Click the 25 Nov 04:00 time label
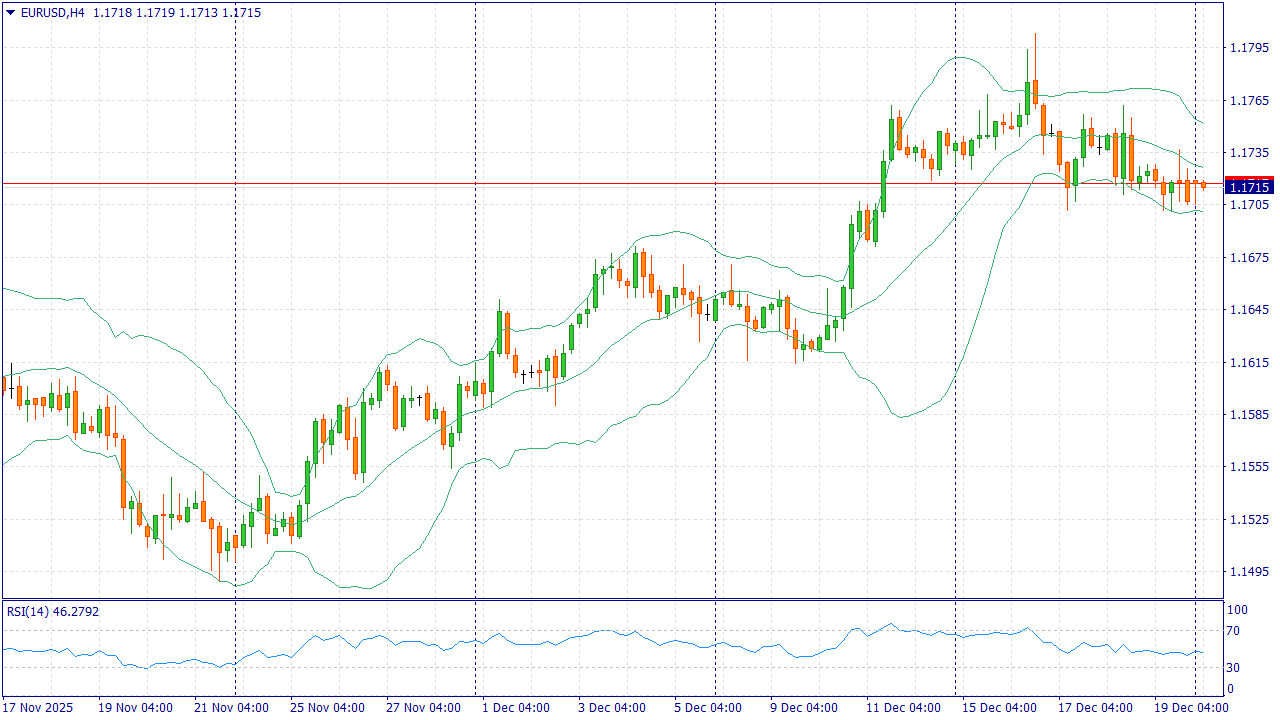Viewport: 1280px width, 720px height. click(327, 708)
